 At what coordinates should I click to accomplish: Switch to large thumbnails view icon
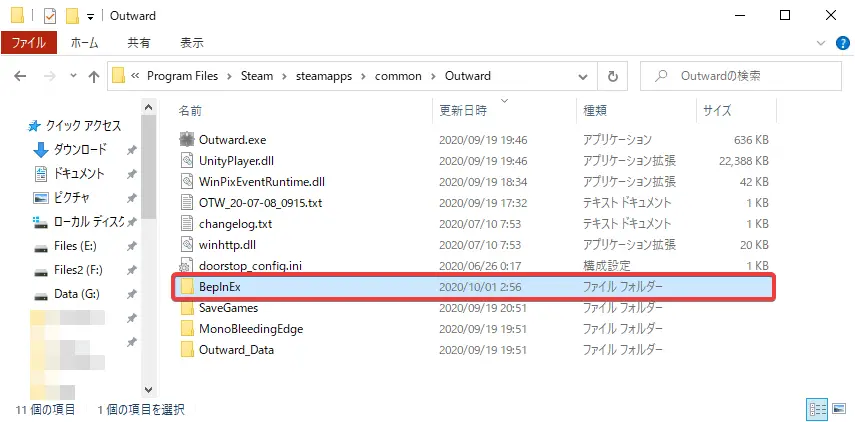click(839, 408)
